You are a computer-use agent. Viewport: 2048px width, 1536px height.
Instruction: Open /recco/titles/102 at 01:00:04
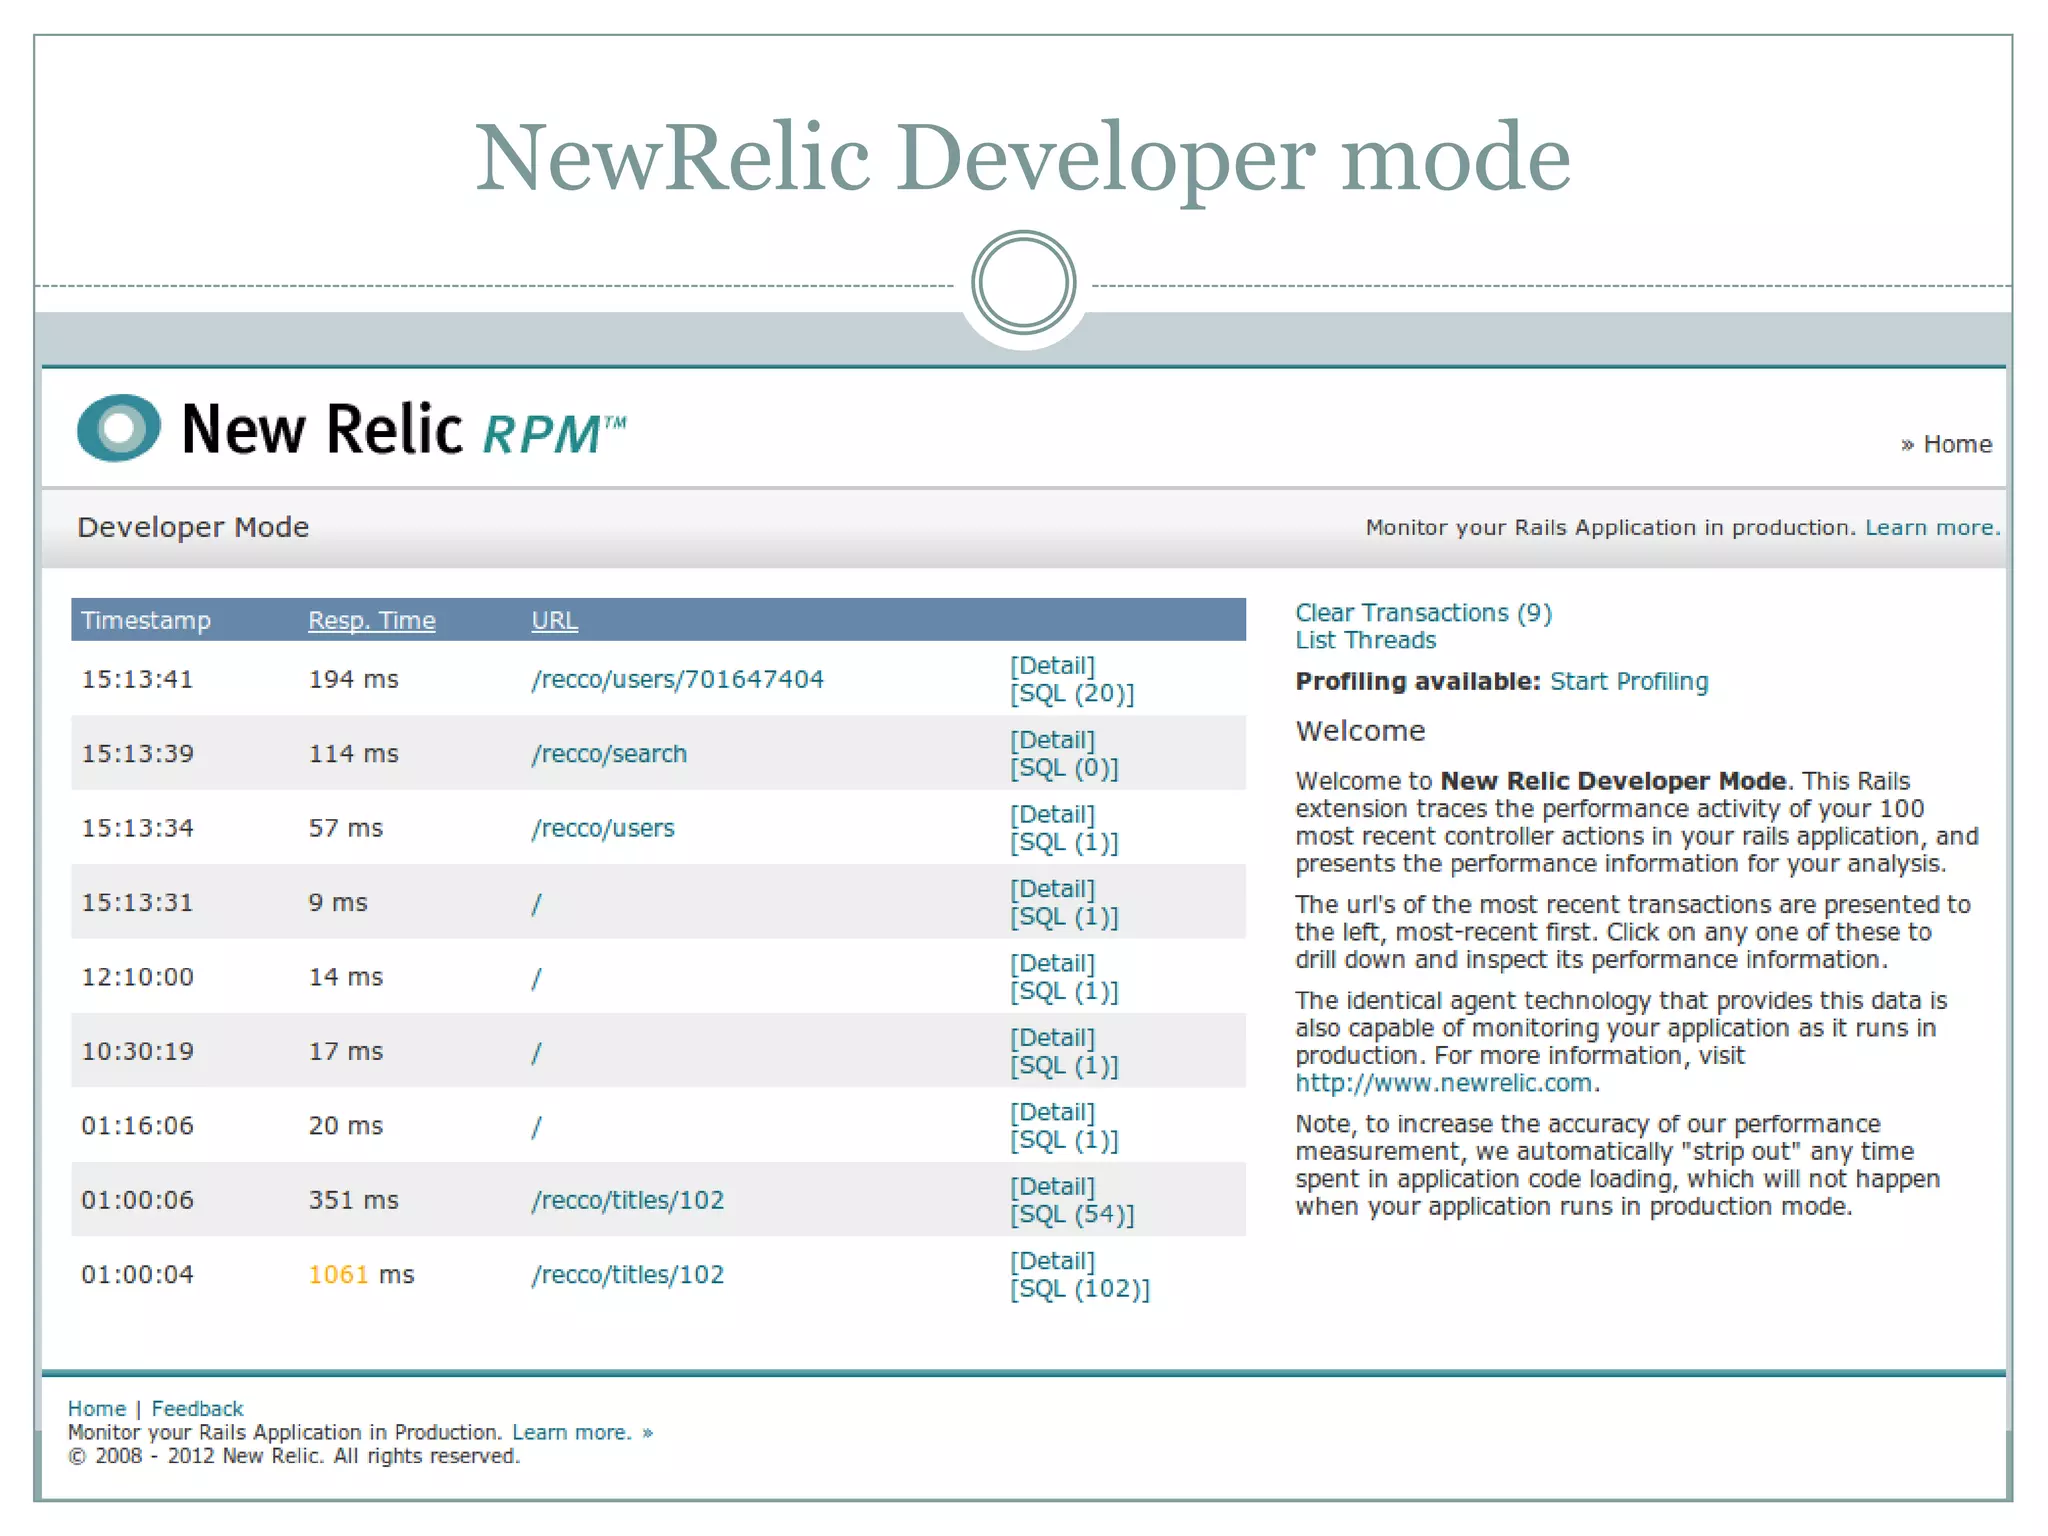(x=628, y=1275)
